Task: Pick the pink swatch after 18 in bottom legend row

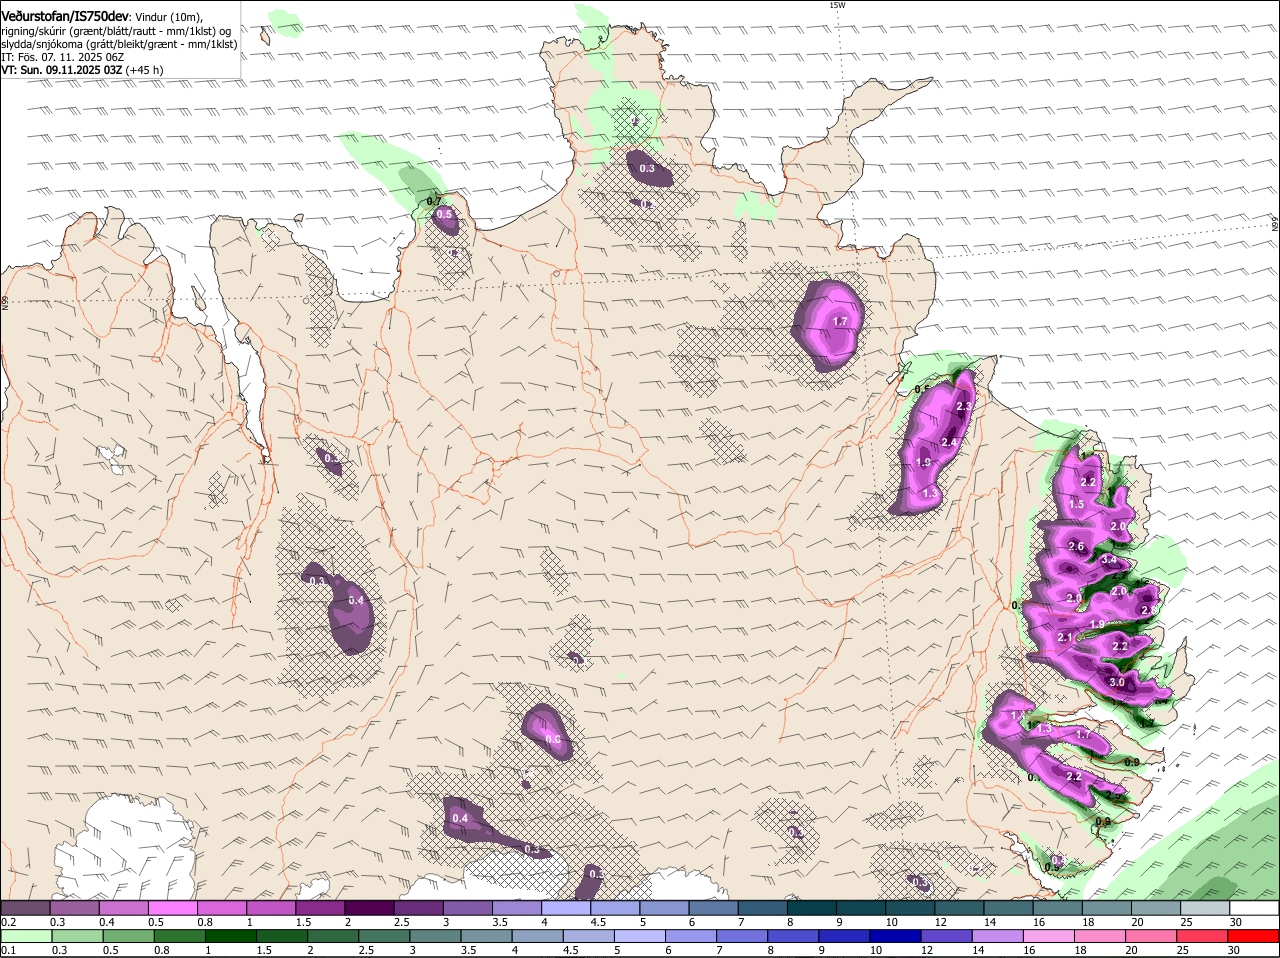Action: click(1101, 936)
